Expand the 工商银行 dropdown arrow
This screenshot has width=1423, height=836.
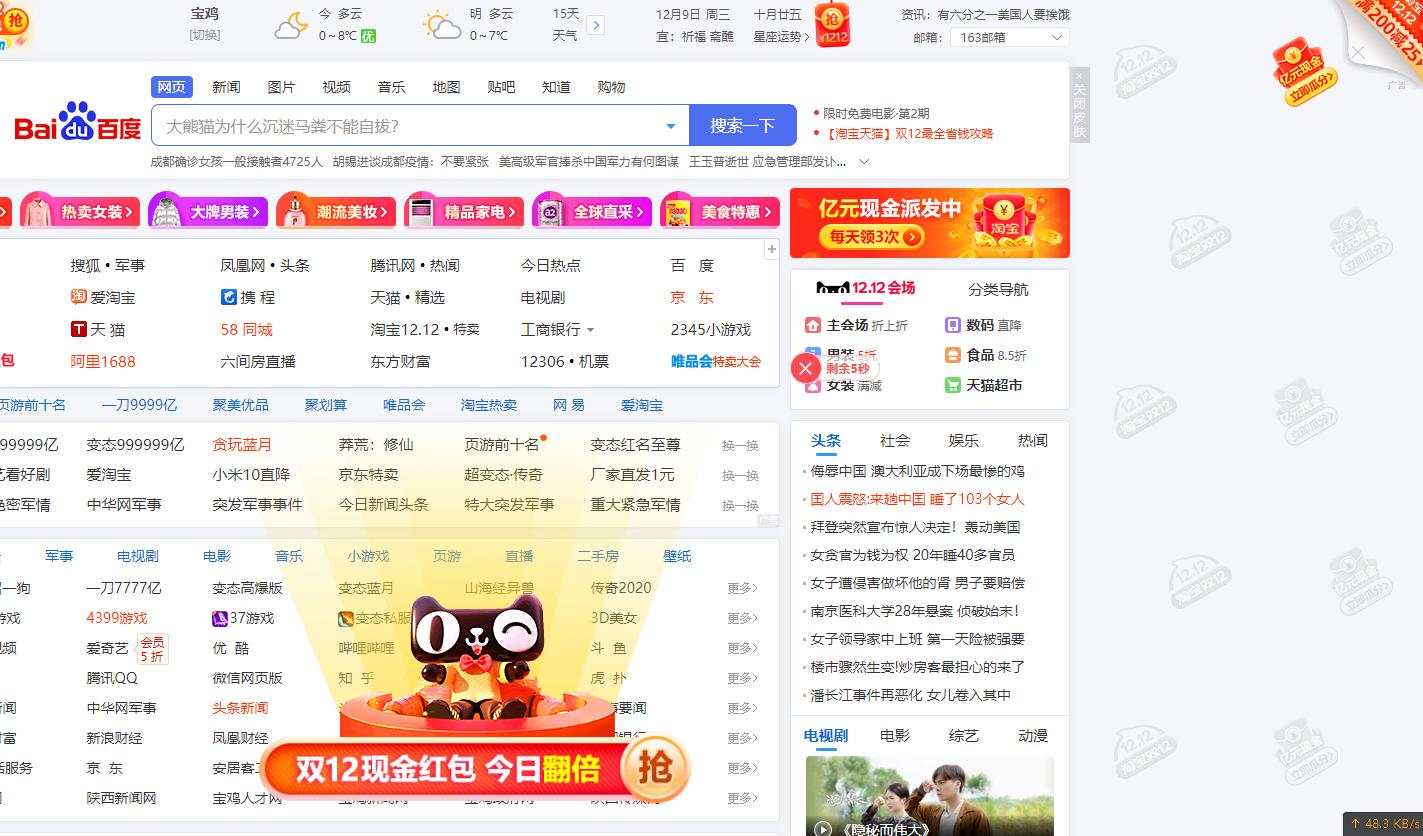[x=591, y=329]
